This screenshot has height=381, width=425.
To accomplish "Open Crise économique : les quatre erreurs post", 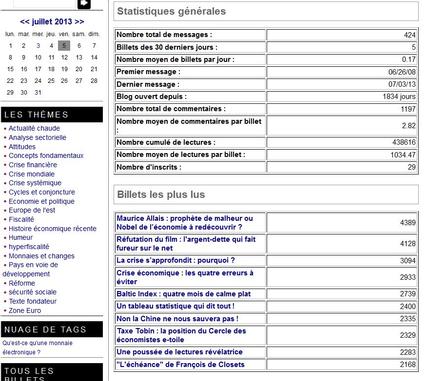I will (x=185, y=277).
